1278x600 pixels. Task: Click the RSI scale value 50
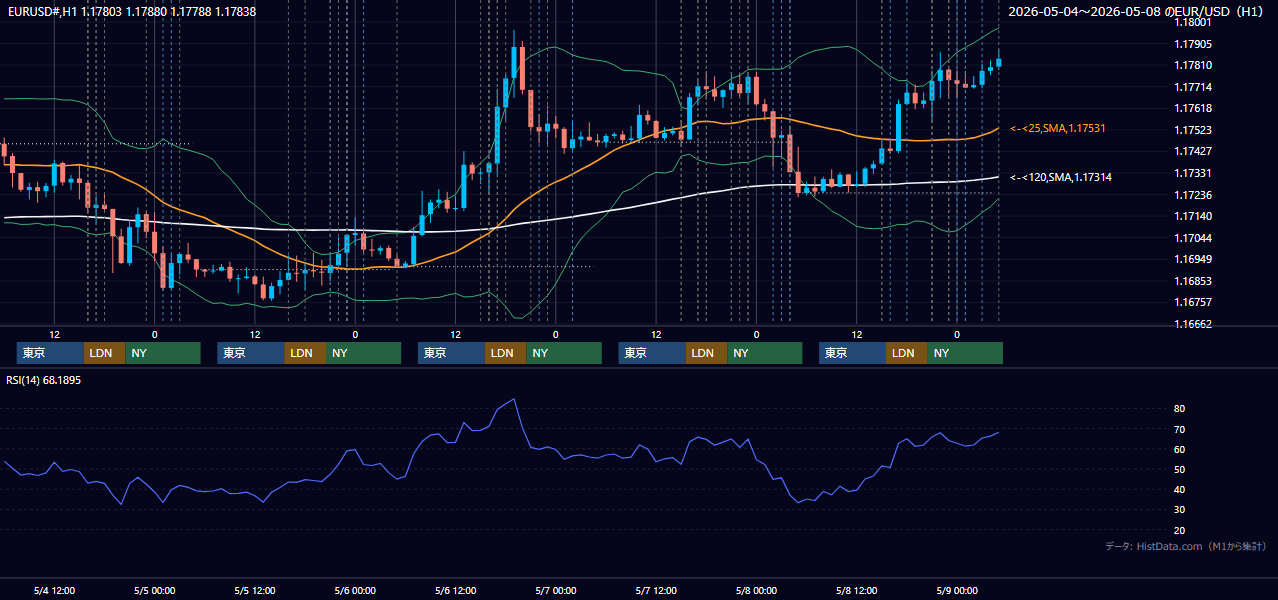pyautogui.click(x=1180, y=469)
